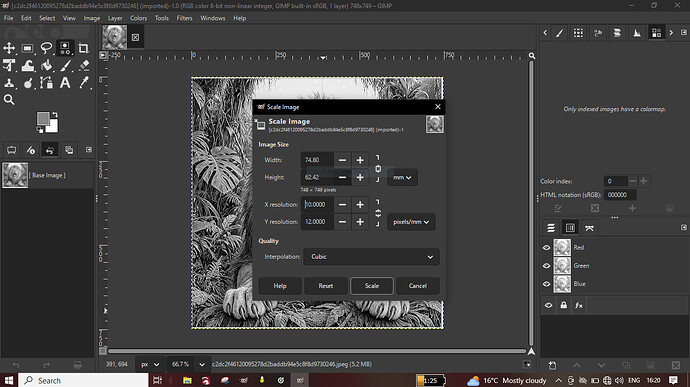690x387 pixels.
Task: Open the Brushes tab in right dock
Action: tap(559, 33)
